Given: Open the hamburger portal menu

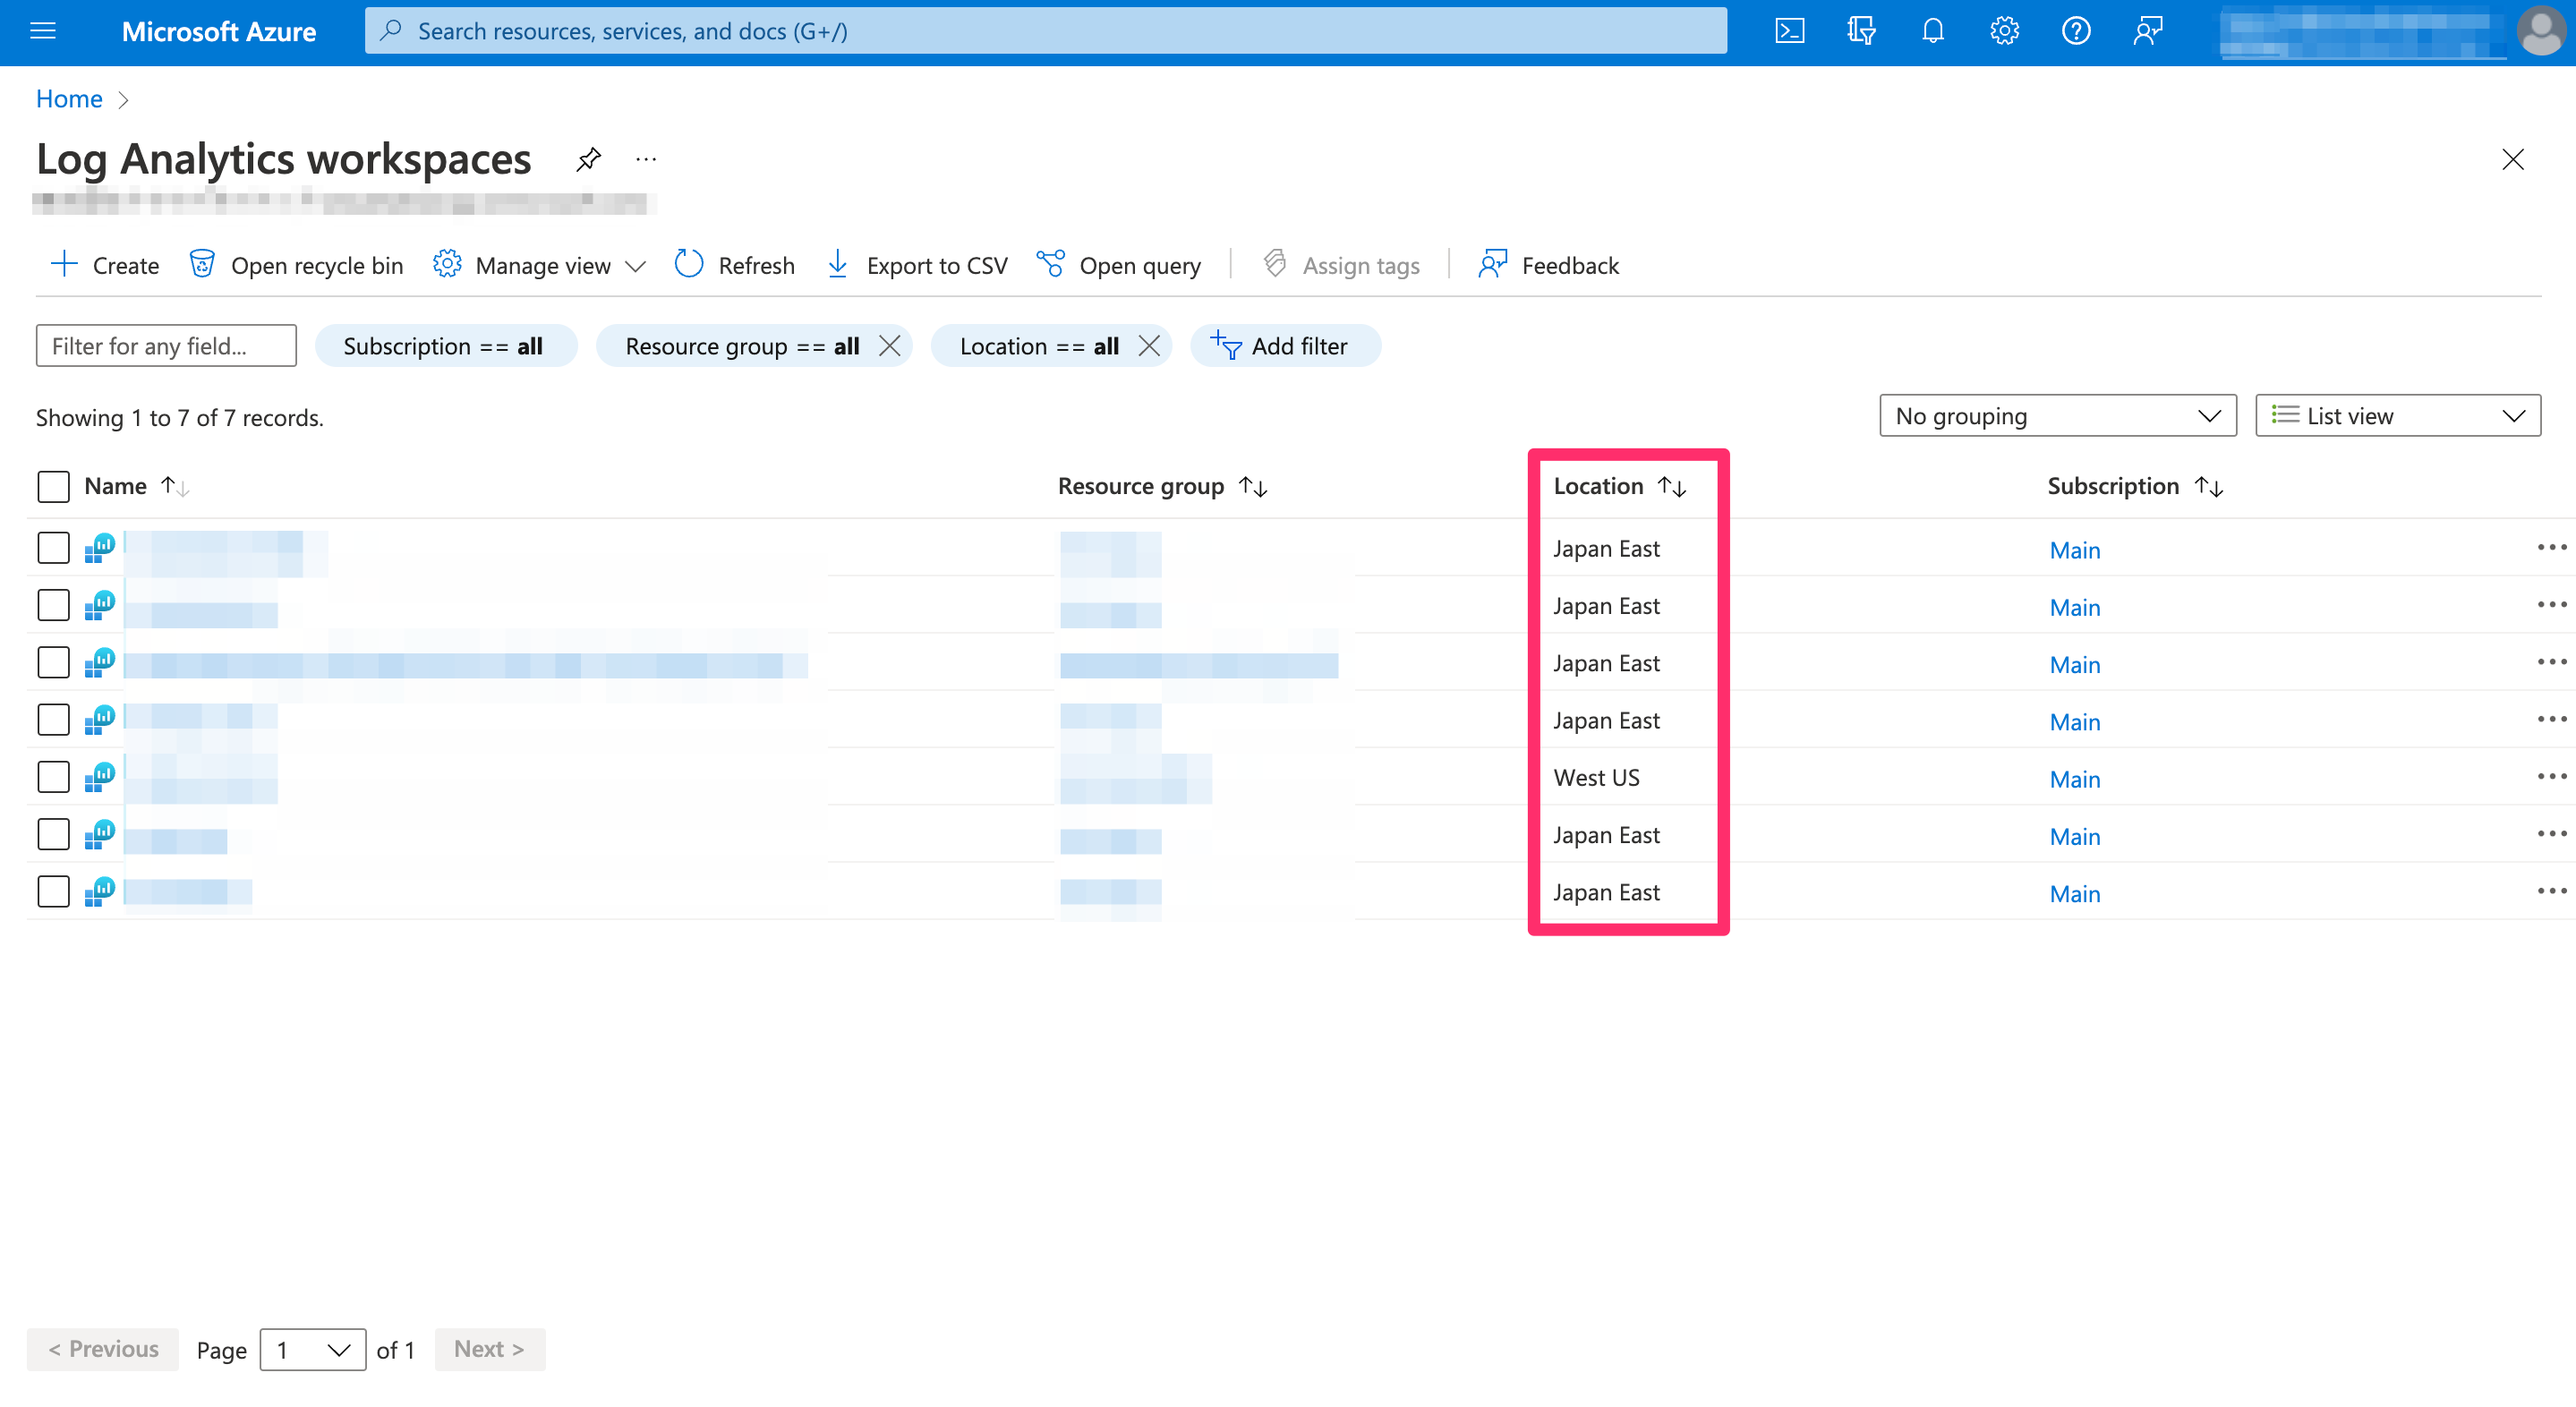Looking at the screenshot, I should (43, 31).
